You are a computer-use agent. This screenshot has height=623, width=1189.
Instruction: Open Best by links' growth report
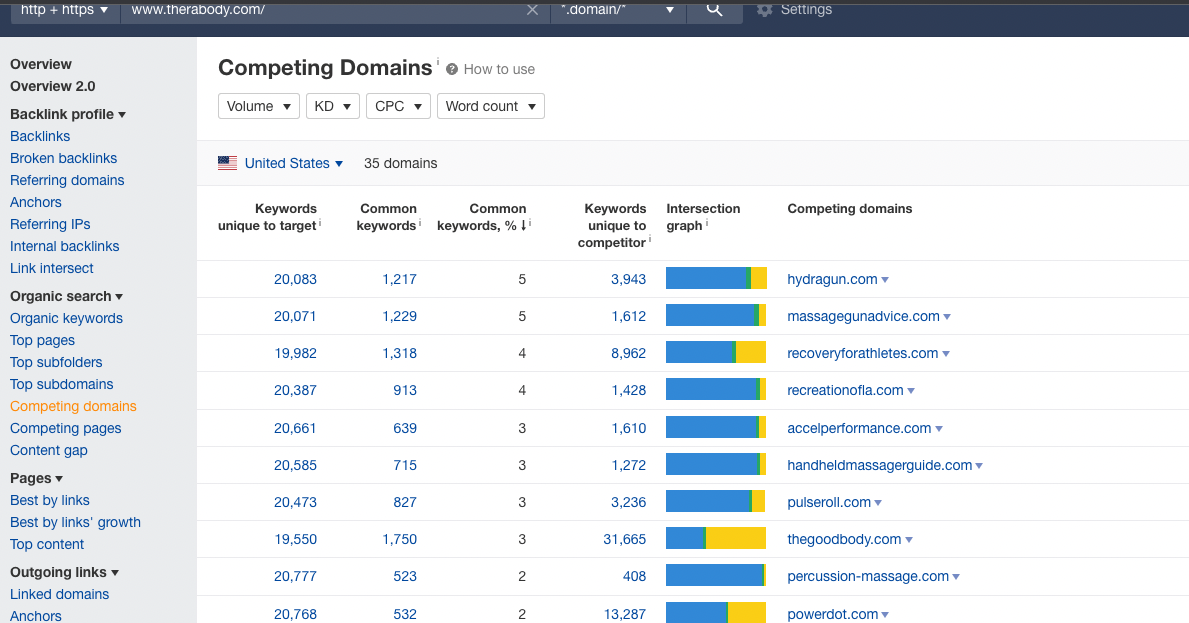coord(75,522)
